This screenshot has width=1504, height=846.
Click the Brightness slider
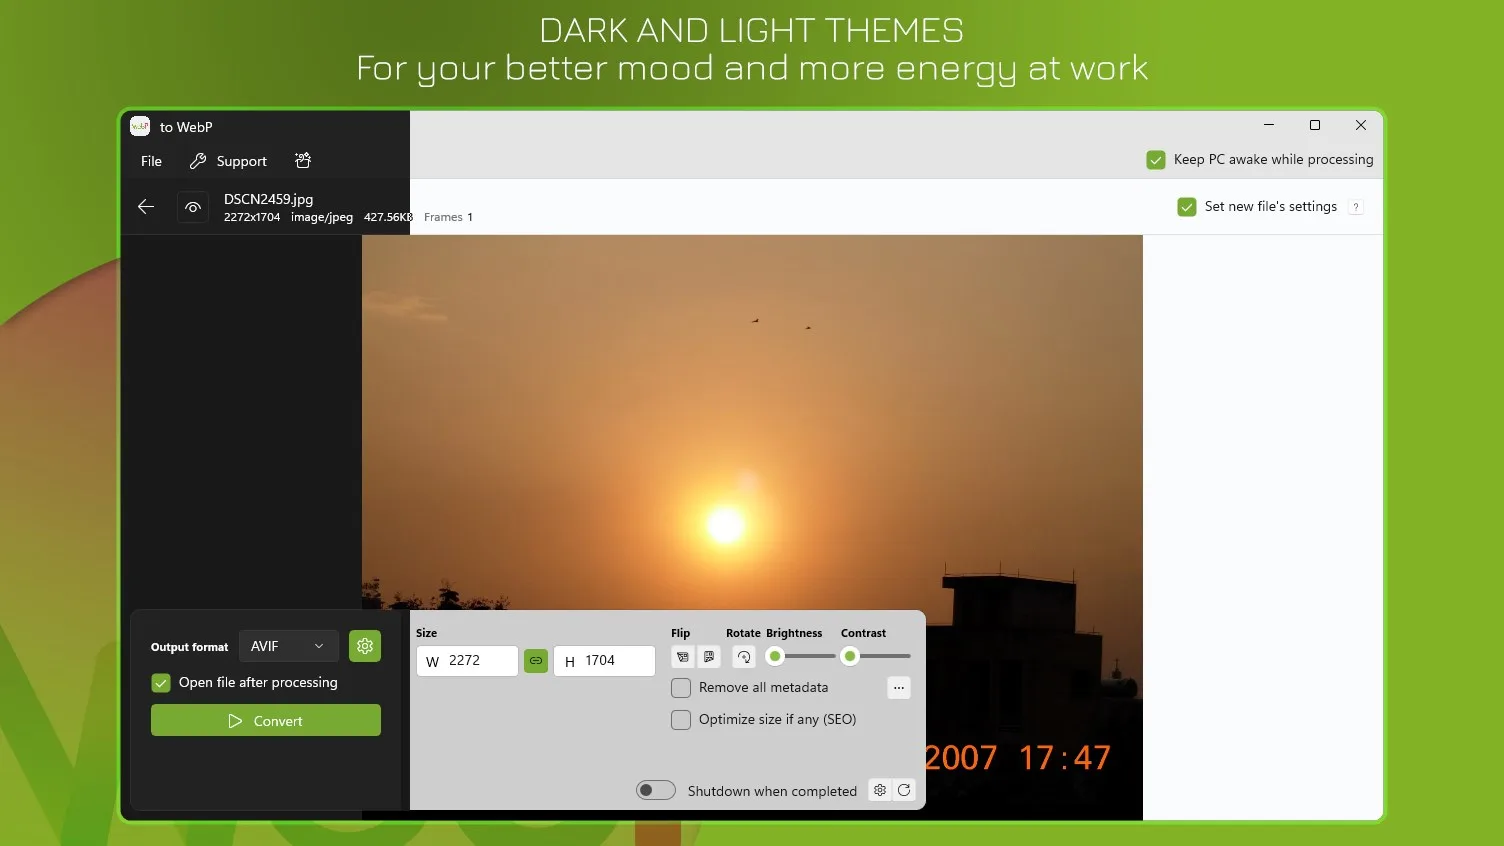click(801, 656)
